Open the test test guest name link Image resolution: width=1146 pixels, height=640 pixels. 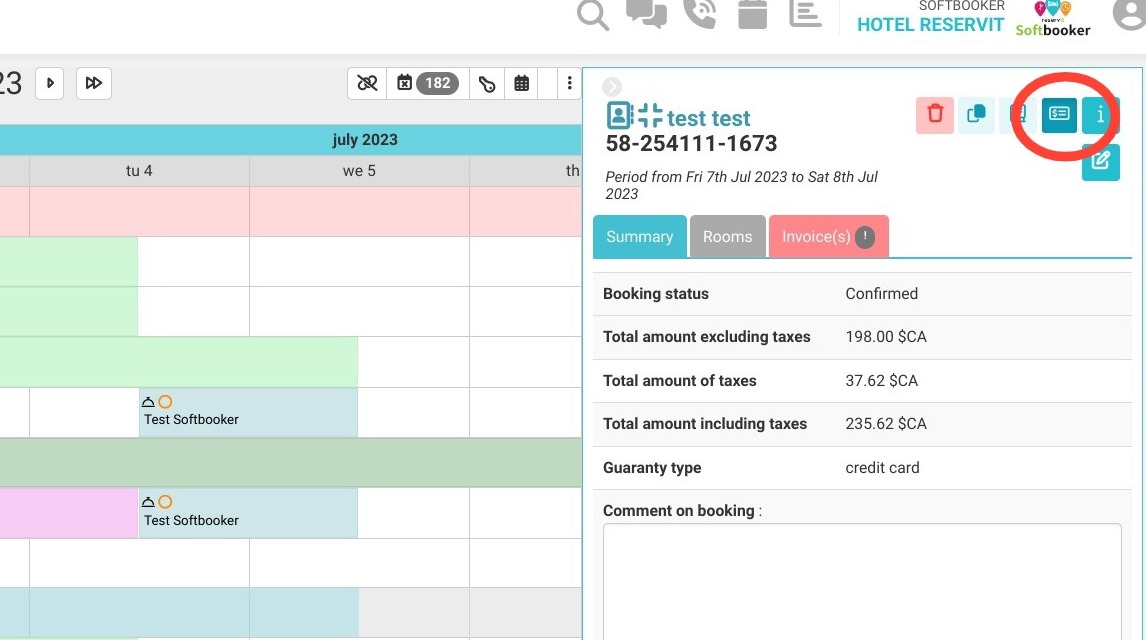tap(708, 118)
